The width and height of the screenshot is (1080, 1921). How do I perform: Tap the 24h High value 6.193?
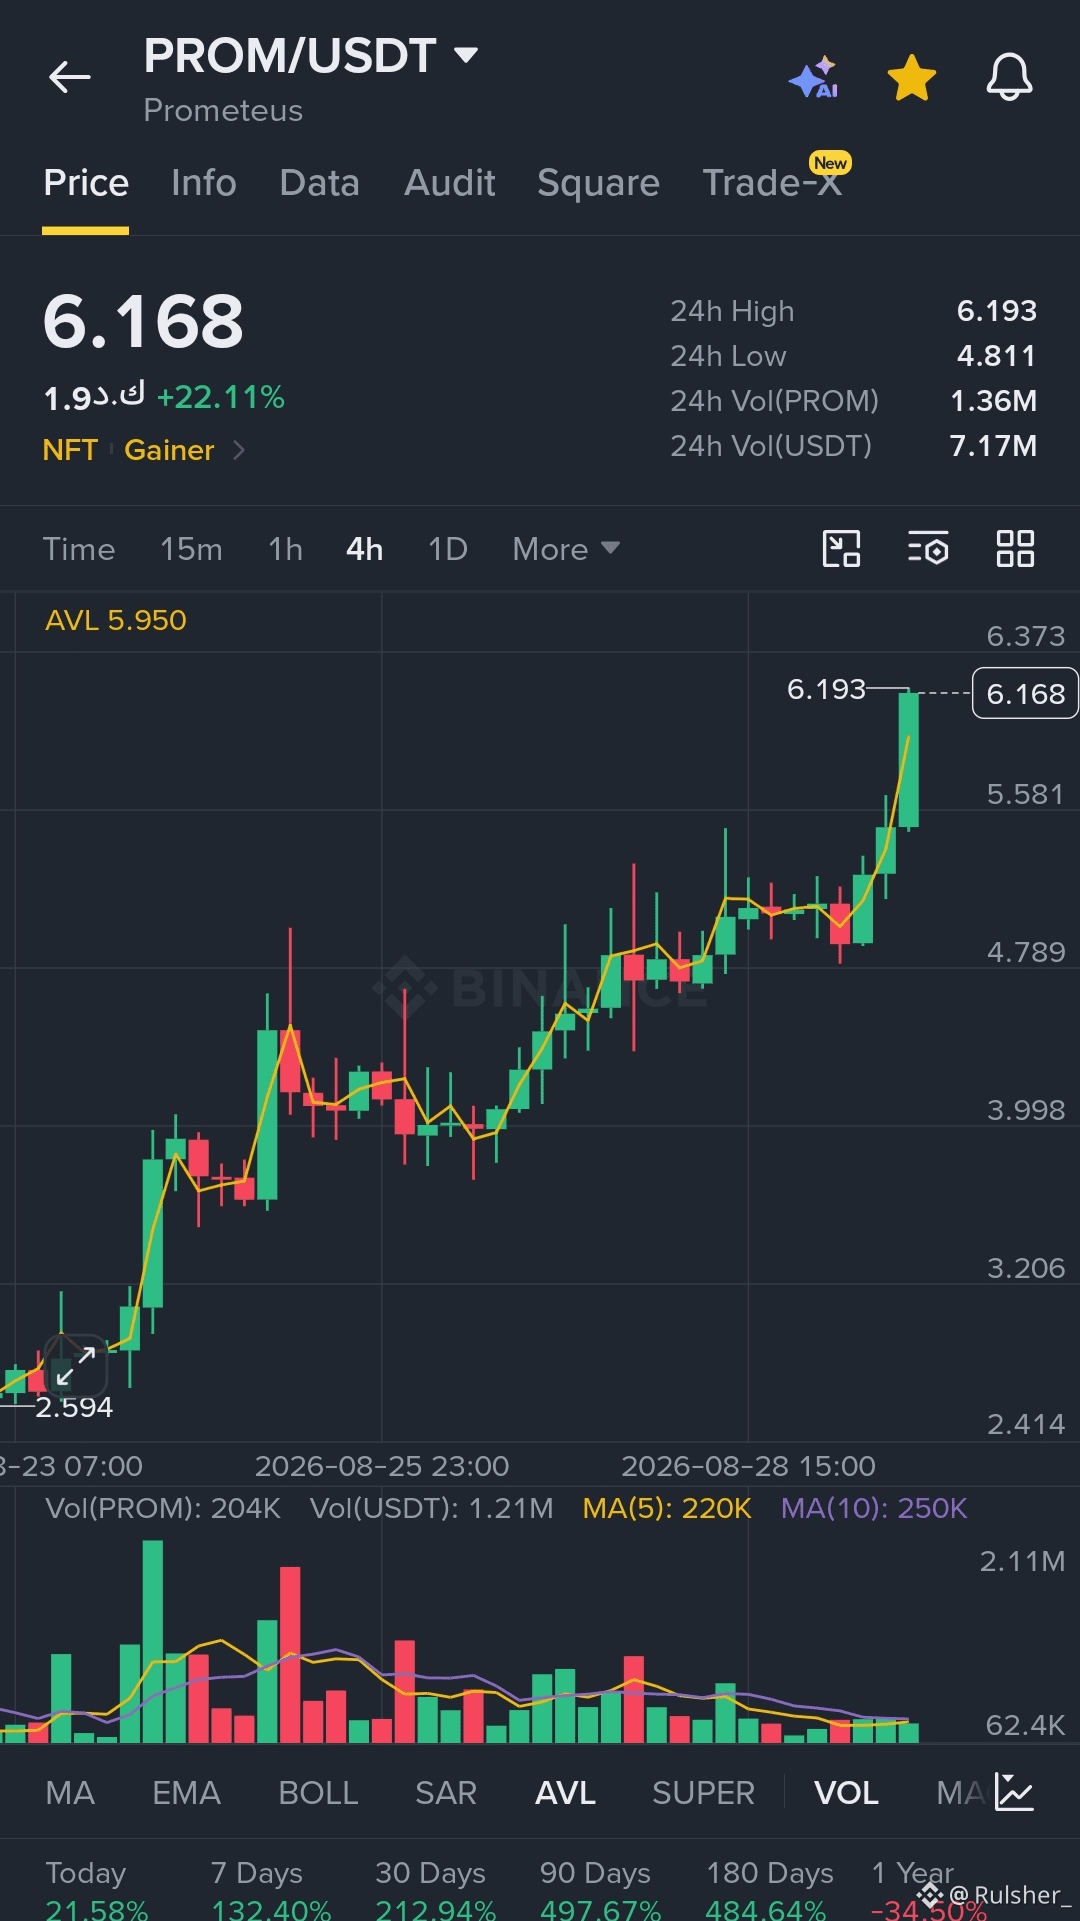tap(997, 311)
